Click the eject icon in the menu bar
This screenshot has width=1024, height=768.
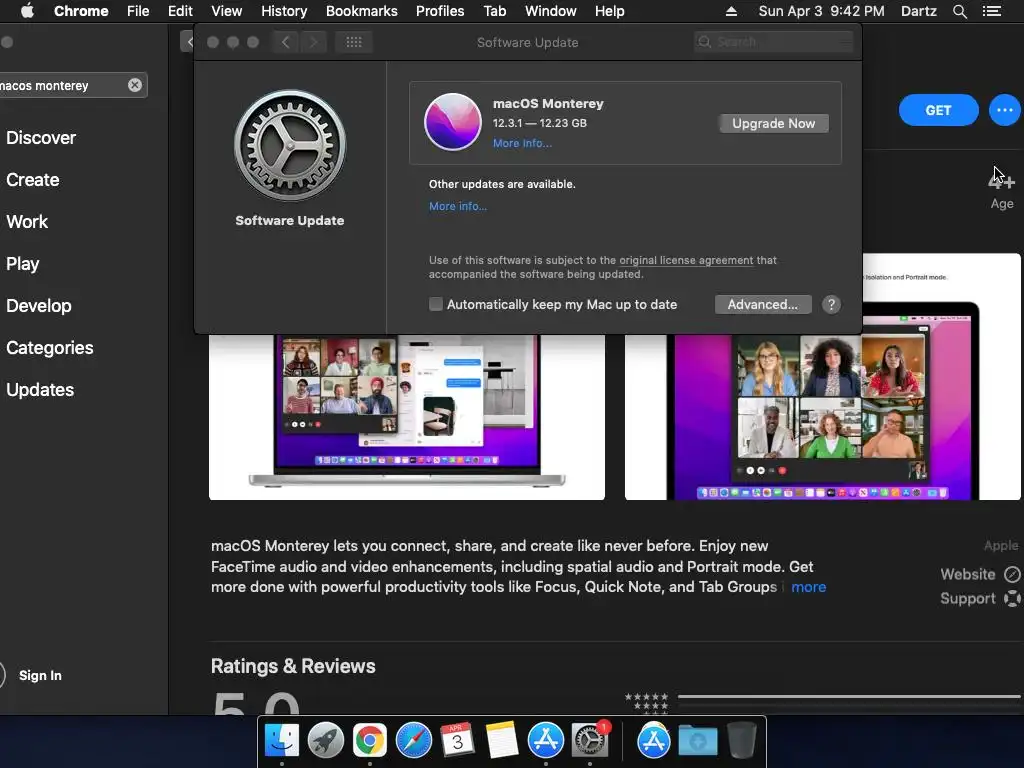[731, 11]
